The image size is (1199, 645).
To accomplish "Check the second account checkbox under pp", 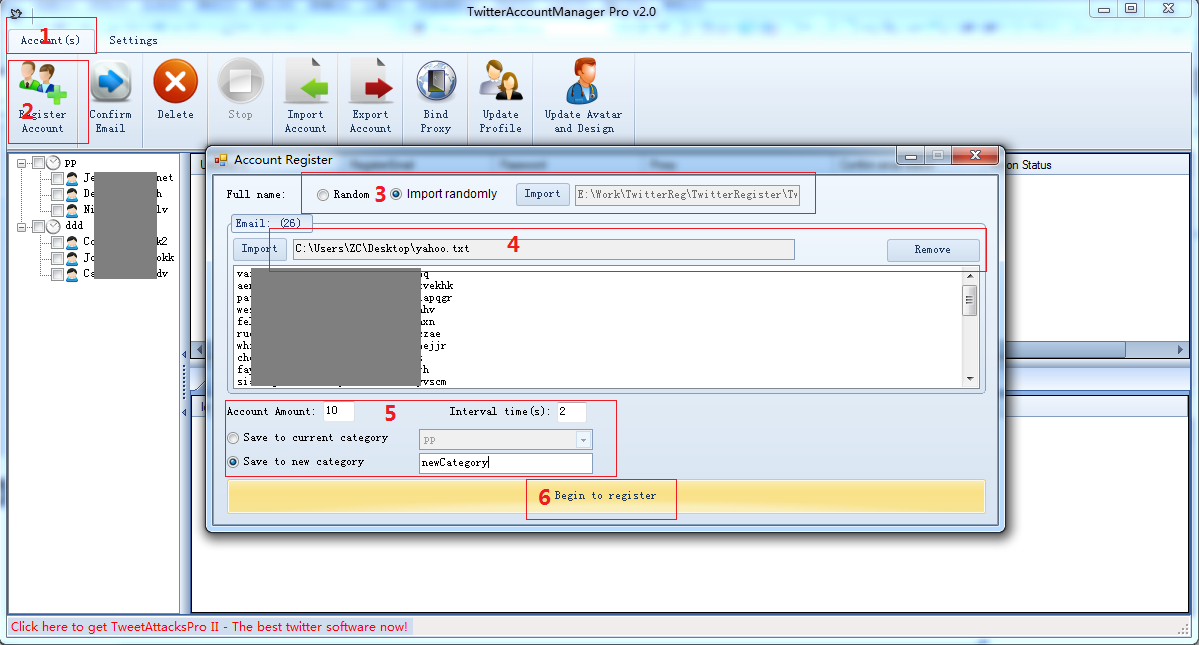I will (57, 195).
